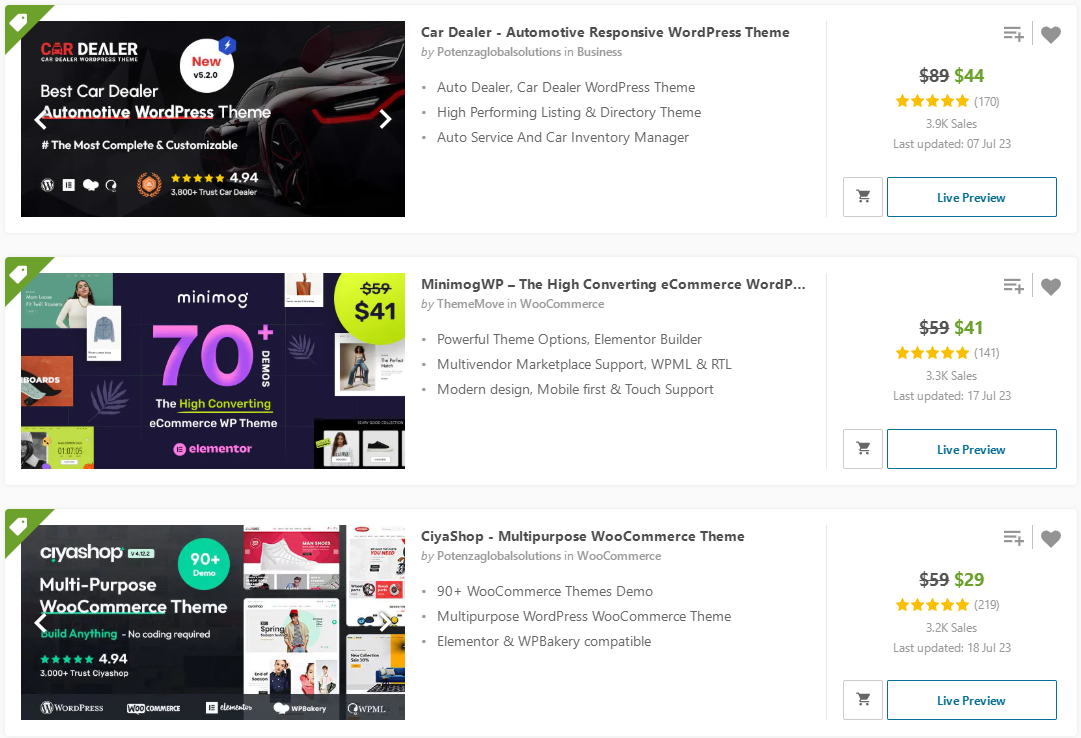Add CiyaShop theme to collection

pyautogui.click(x=1013, y=538)
